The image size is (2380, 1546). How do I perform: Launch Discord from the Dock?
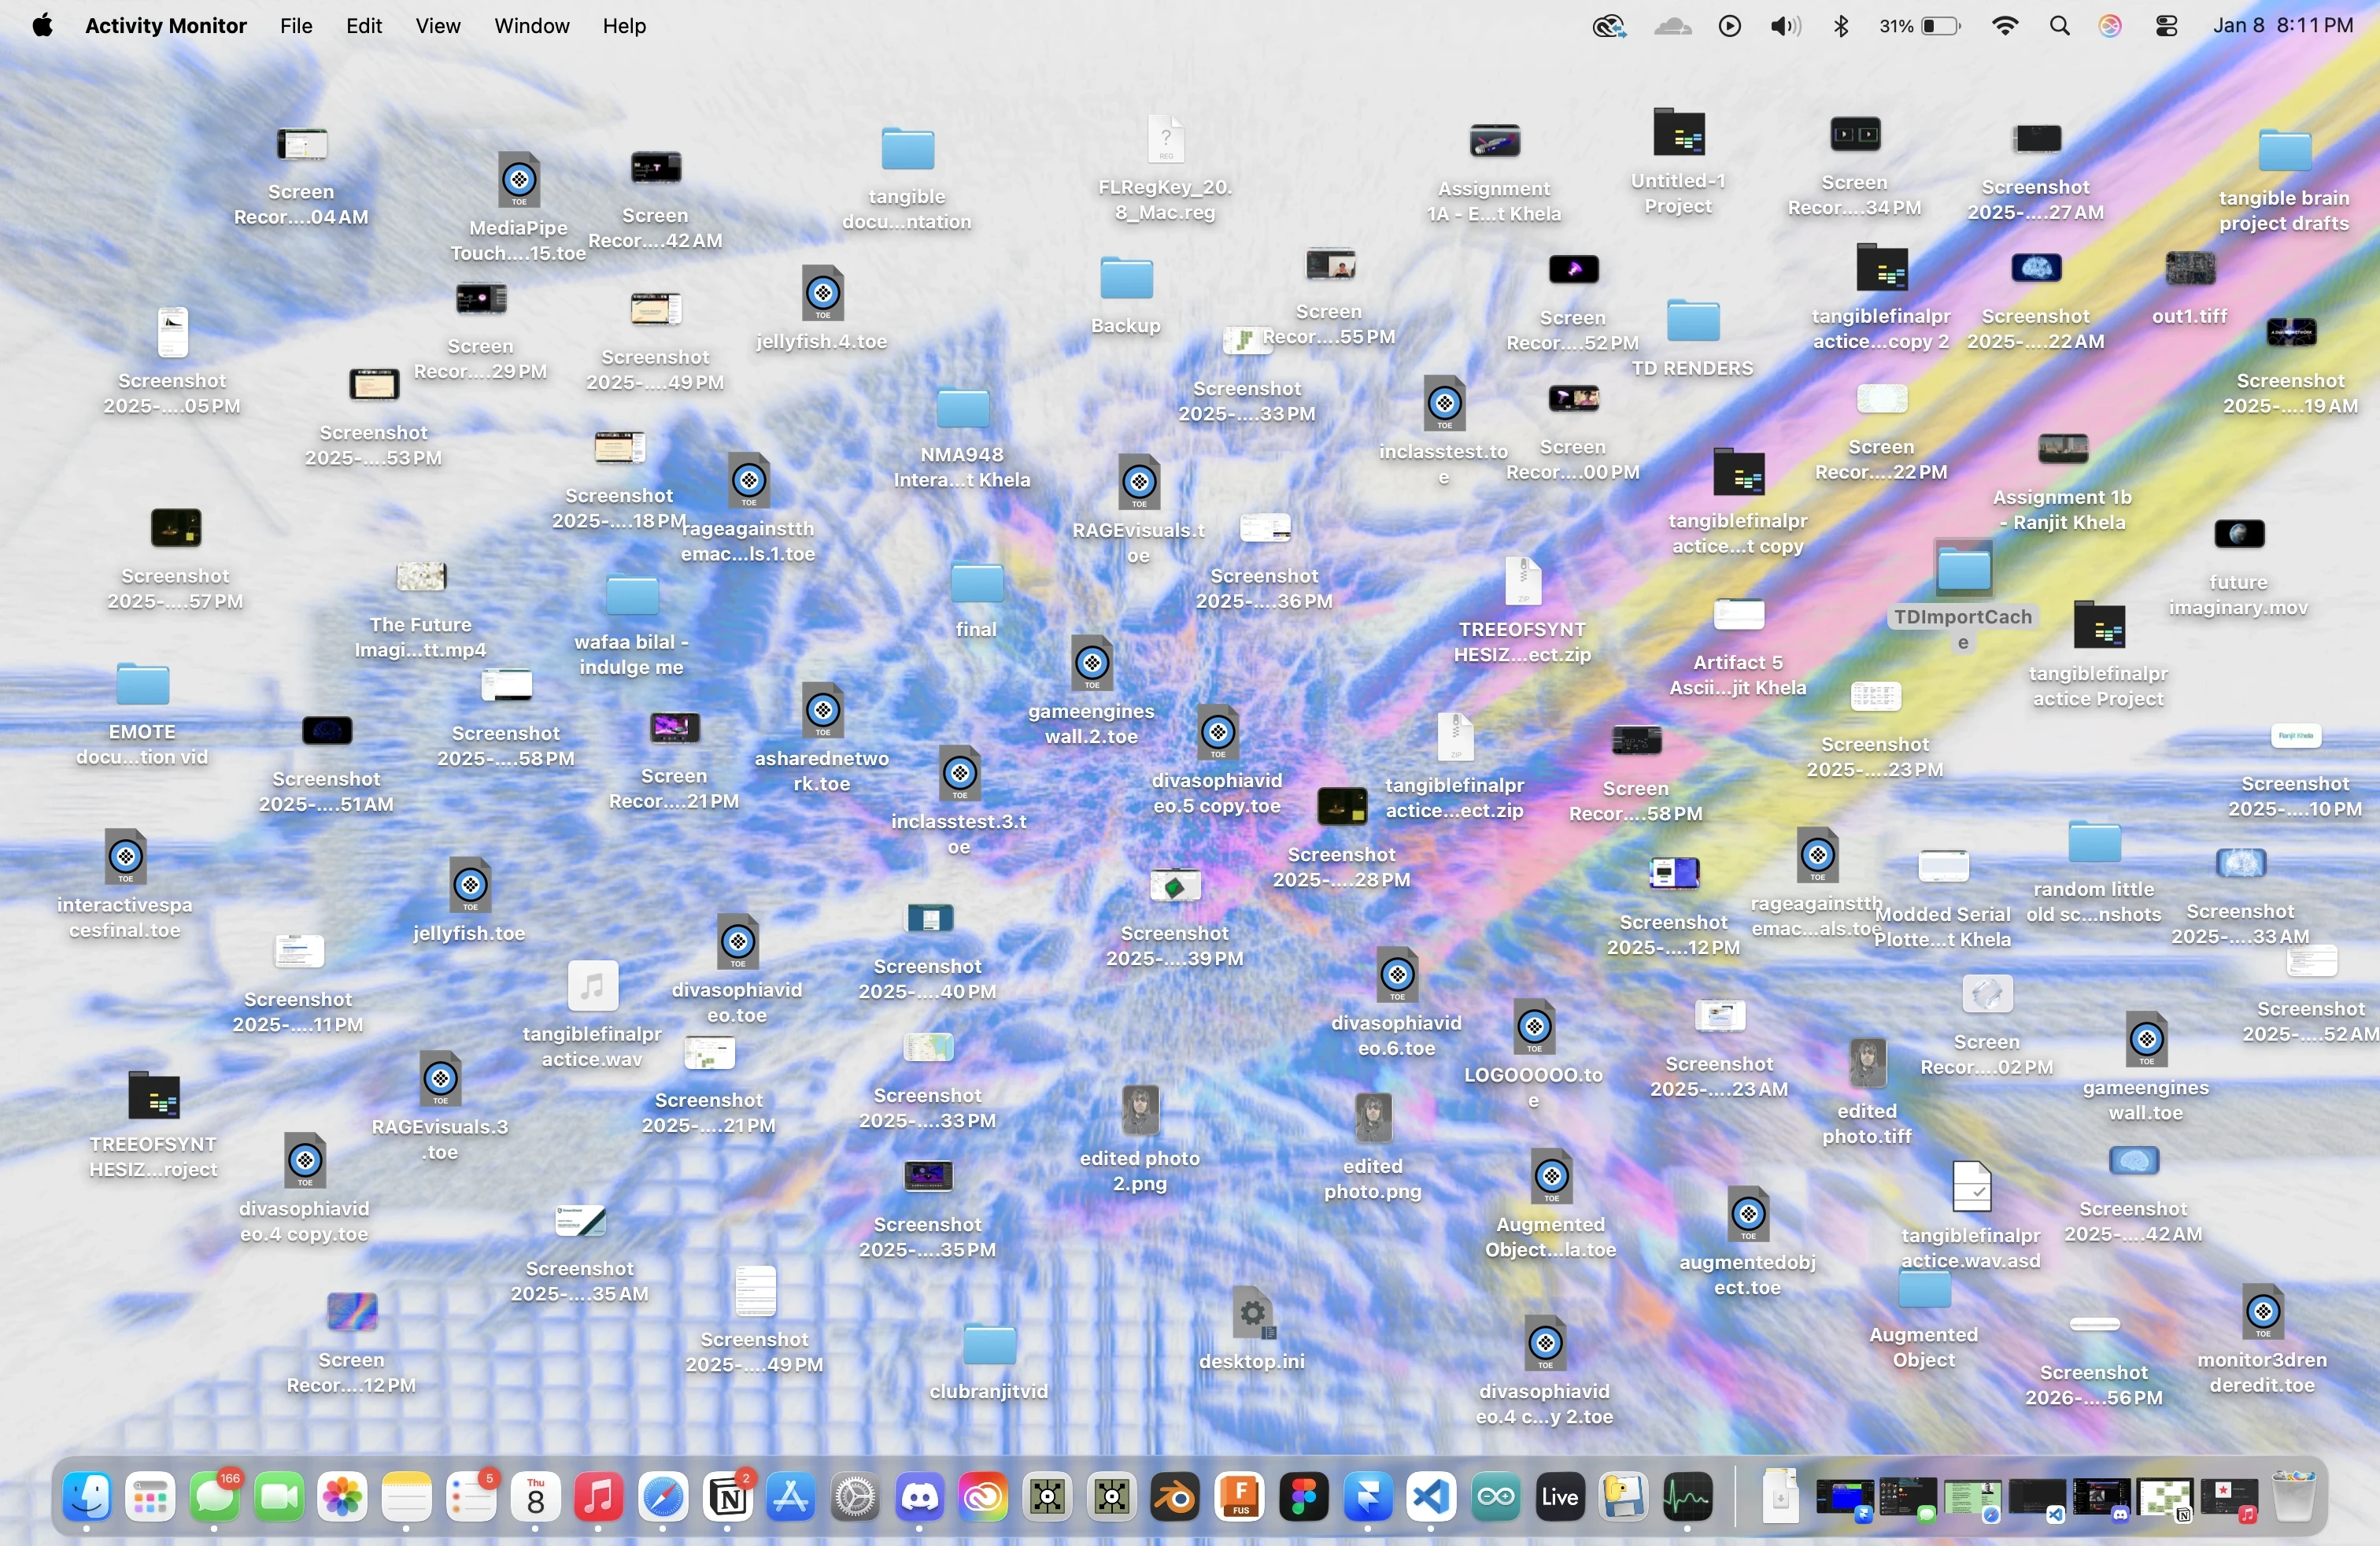(x=919, y=1497)
